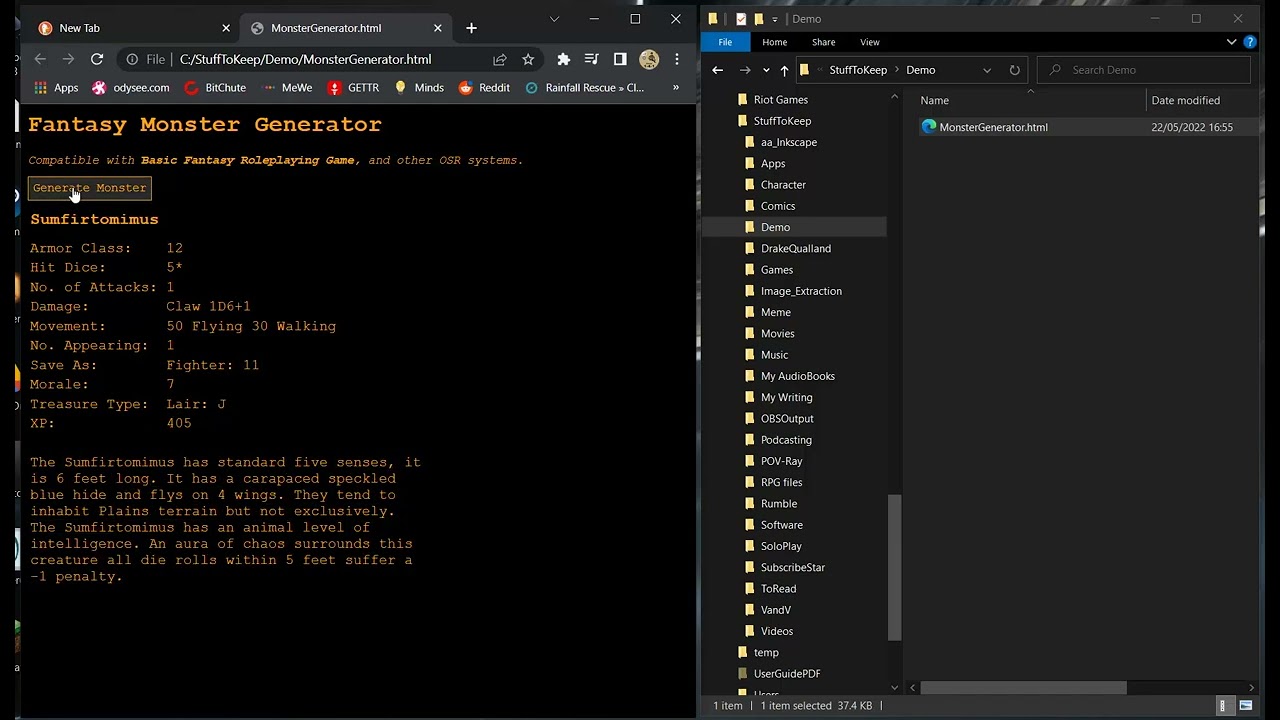
Task: Open the Reddit bookmark
Action: point(484,88)
